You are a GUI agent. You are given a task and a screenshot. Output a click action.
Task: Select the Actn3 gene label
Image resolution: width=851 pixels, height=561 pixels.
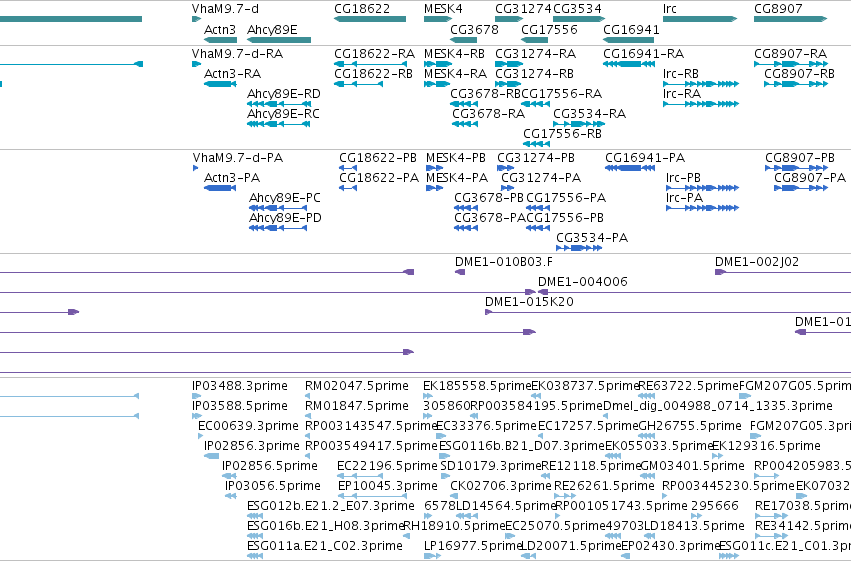(x=220, y=30)
